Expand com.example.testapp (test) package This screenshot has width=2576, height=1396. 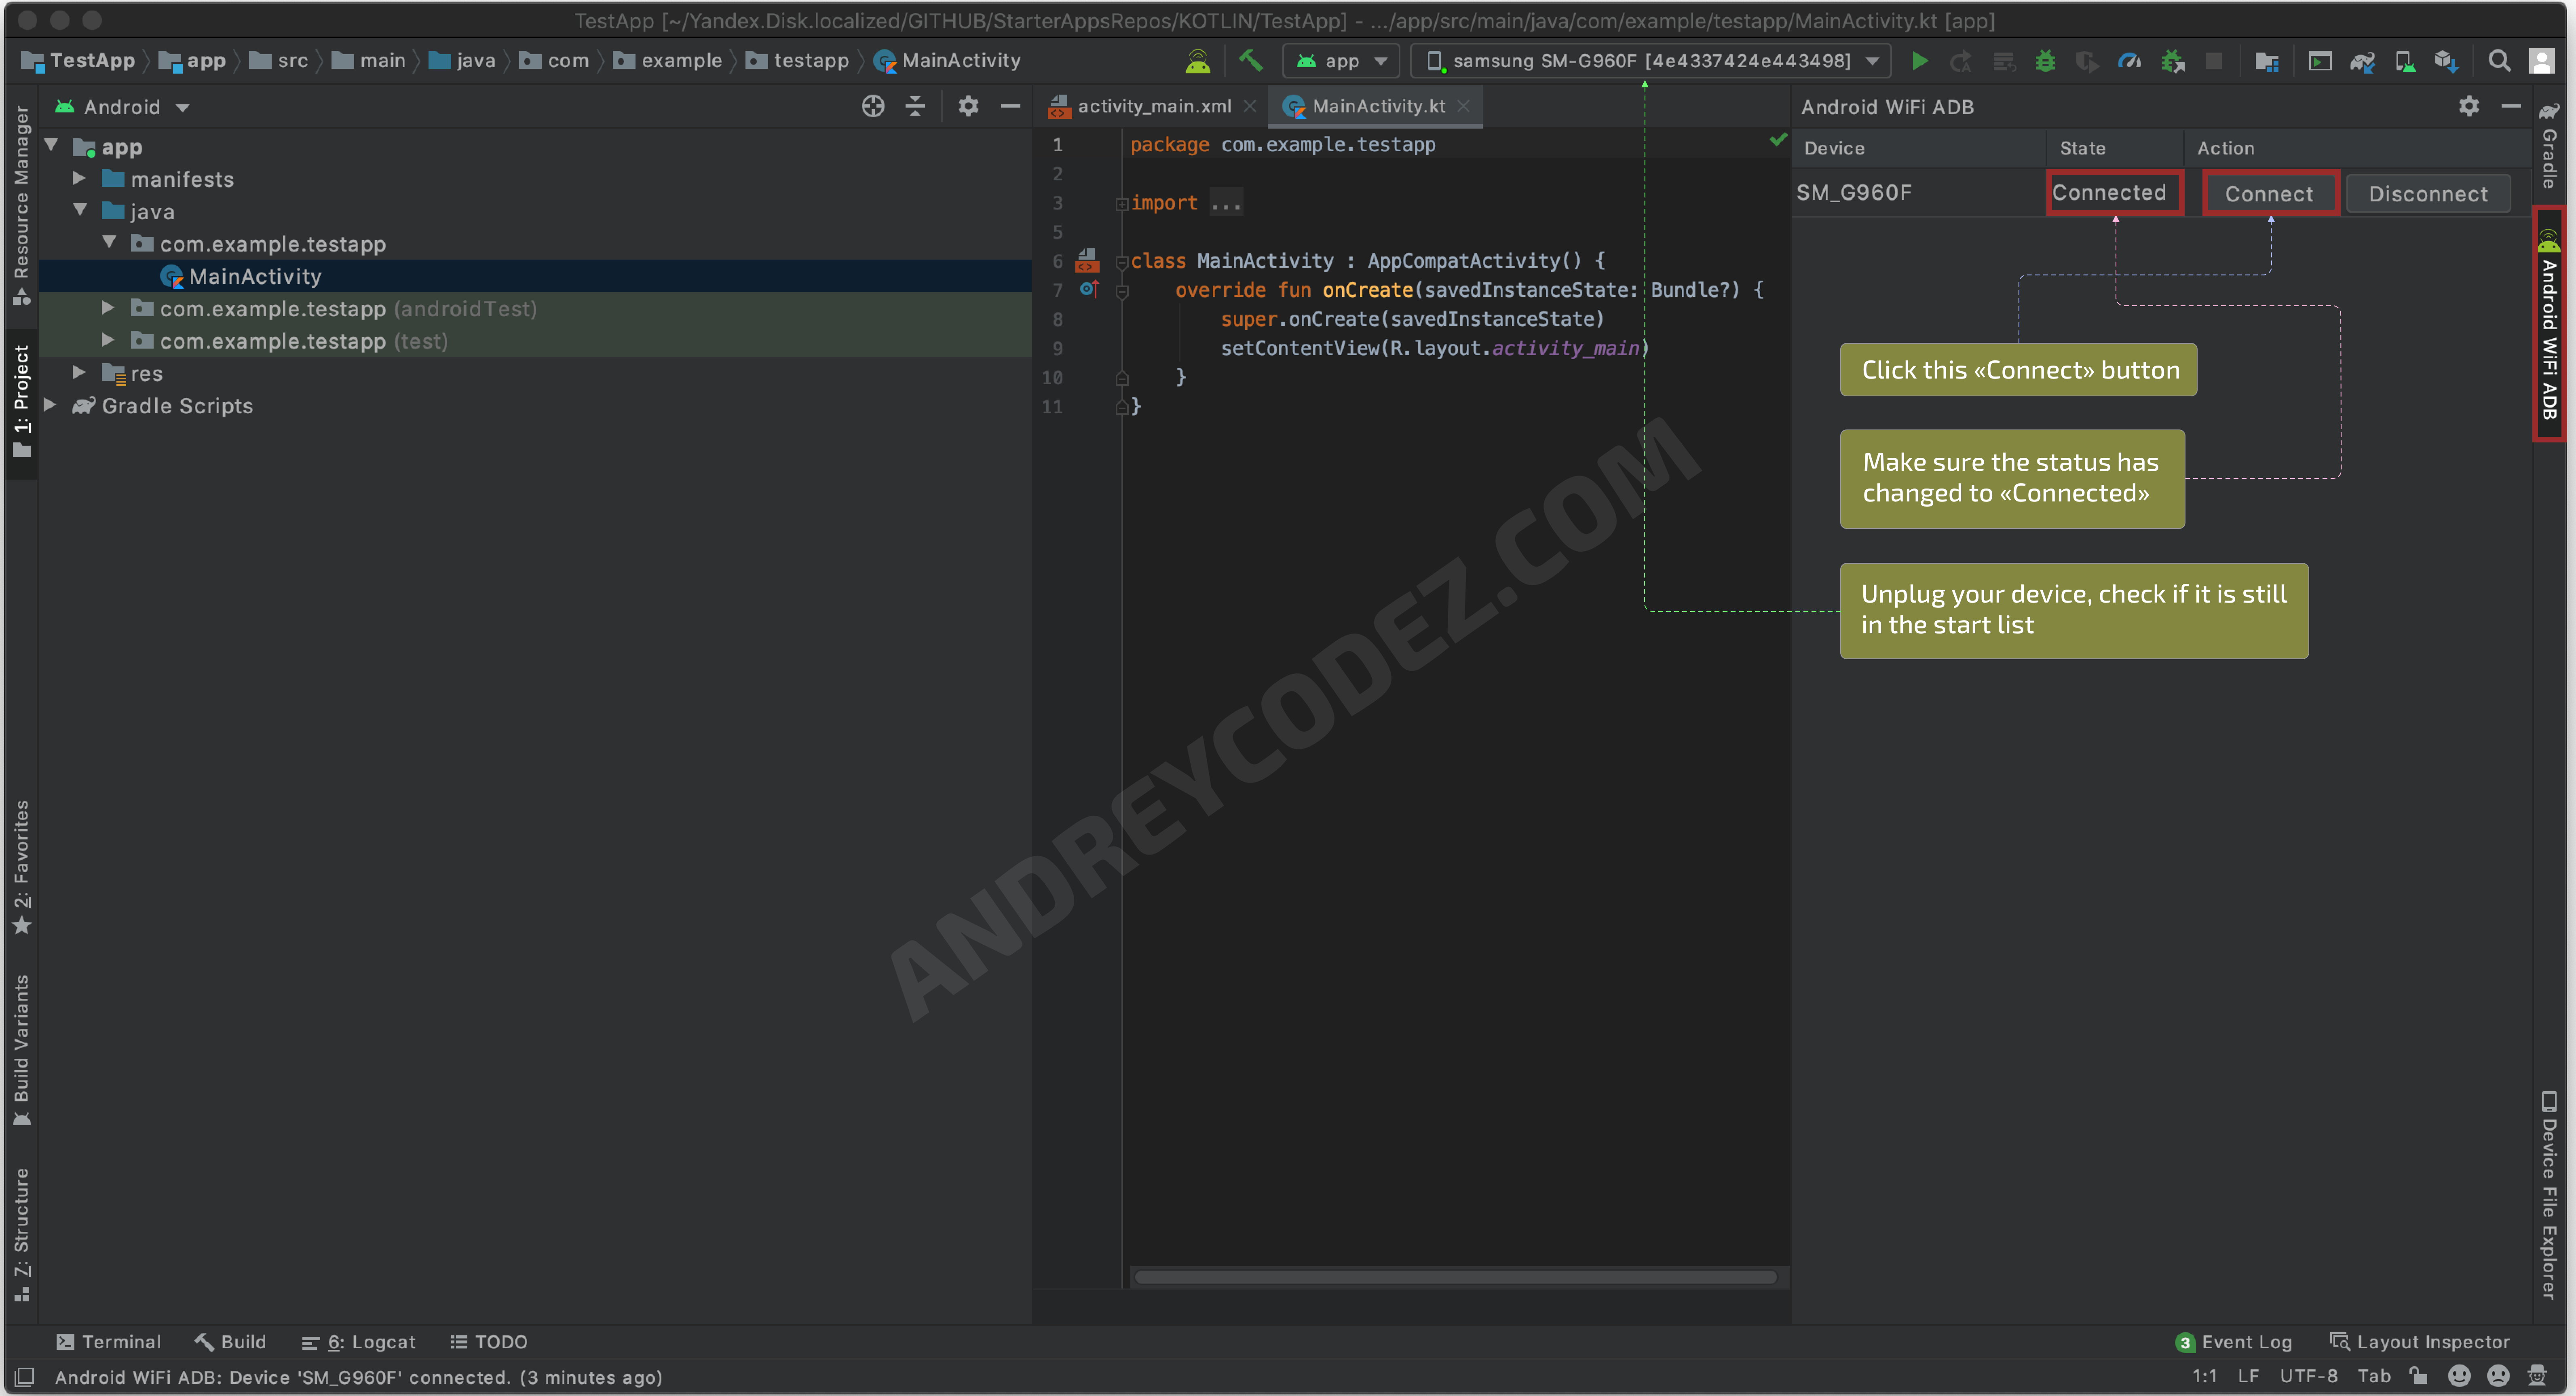click(x=108, y=340)
